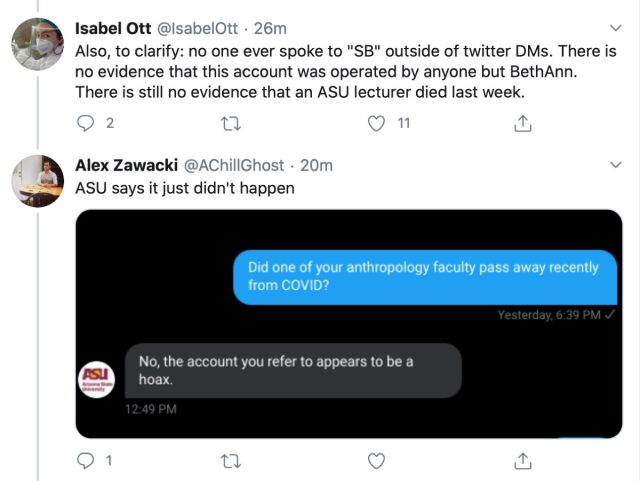Viewport: 640px width, 481px height.
Task: Reply to Isabel Ott's tweet
Action: tap(86, 124)
